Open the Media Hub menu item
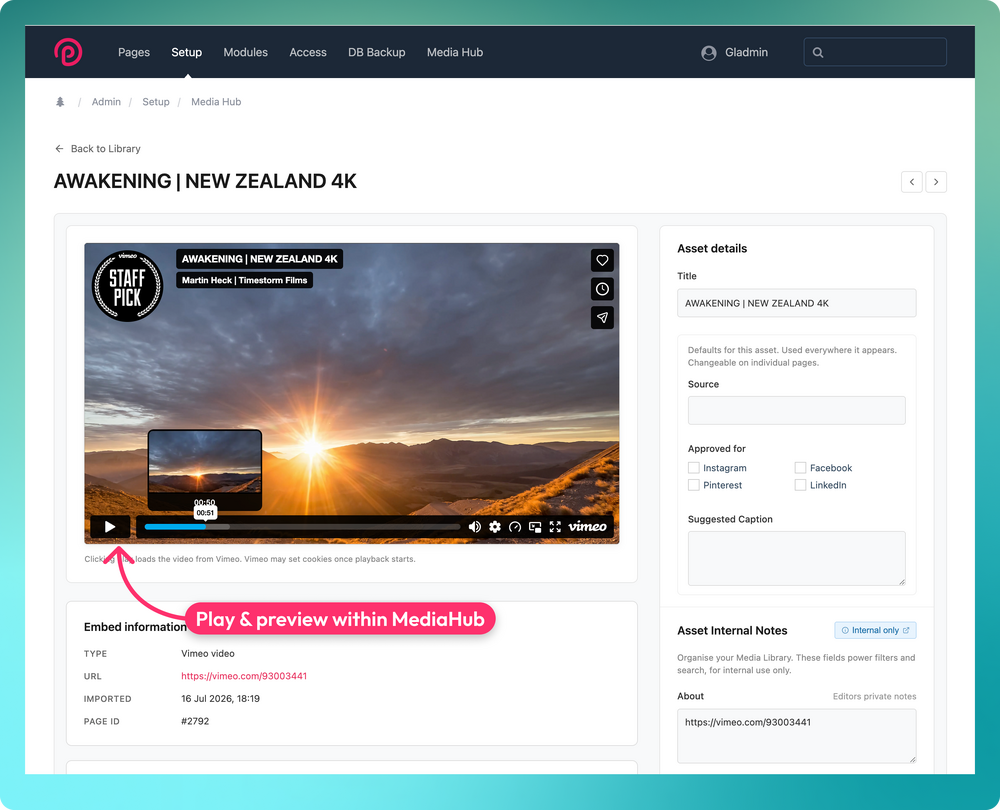1000x810 pixels. tap(455, 52)
